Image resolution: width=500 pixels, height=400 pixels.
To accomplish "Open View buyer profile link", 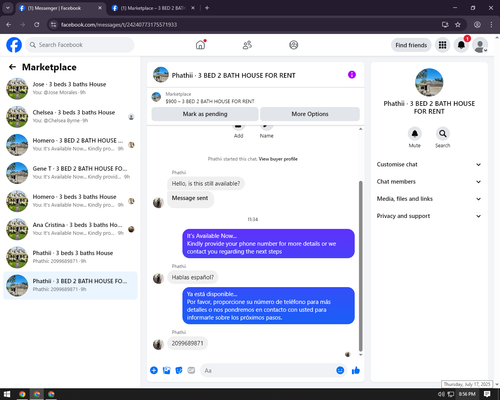I will tap(278, 159).
